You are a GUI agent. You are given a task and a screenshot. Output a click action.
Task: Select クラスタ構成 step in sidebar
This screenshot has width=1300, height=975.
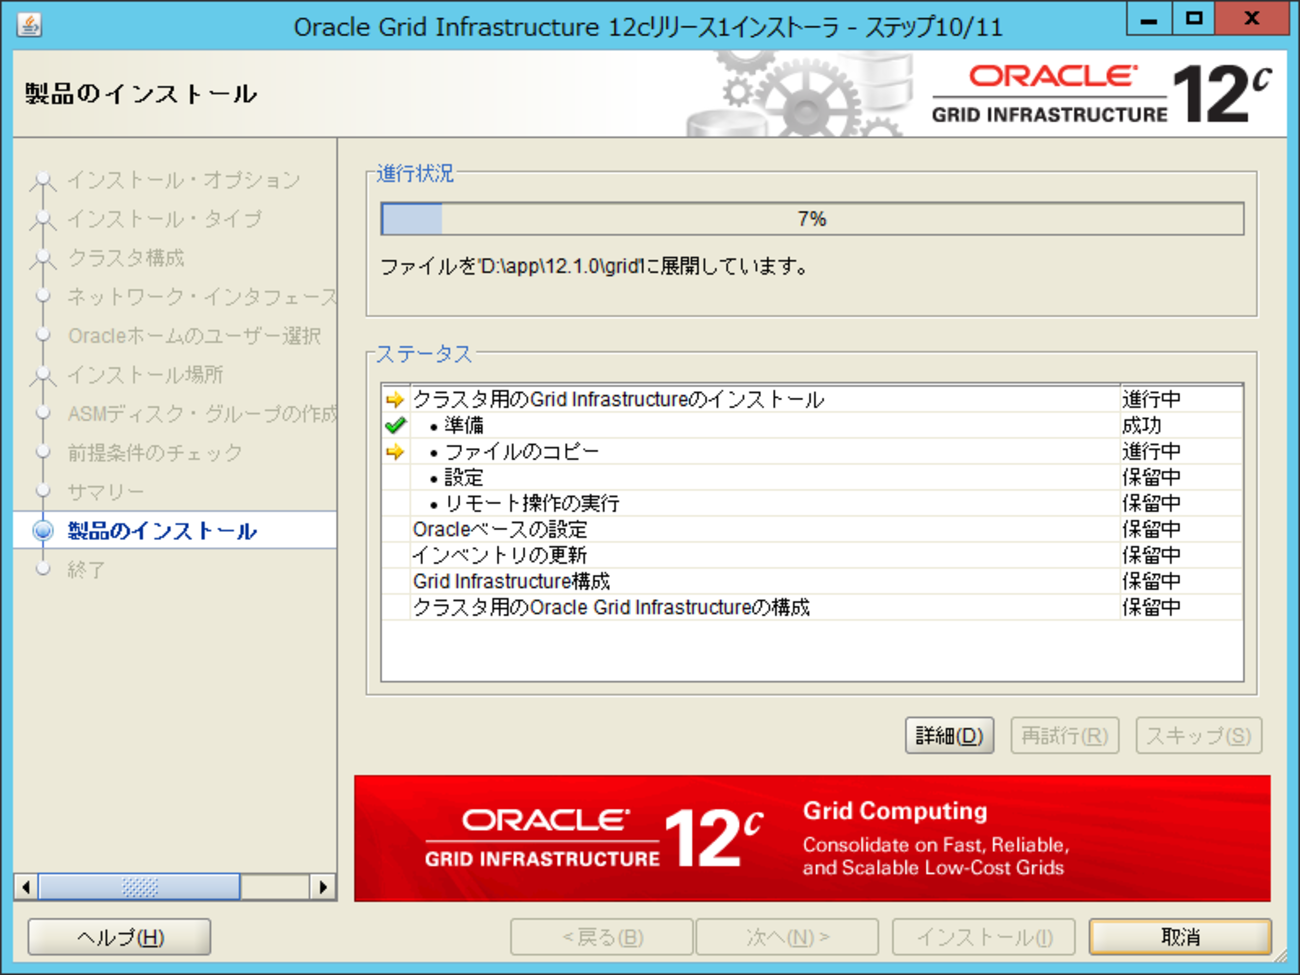126,258
